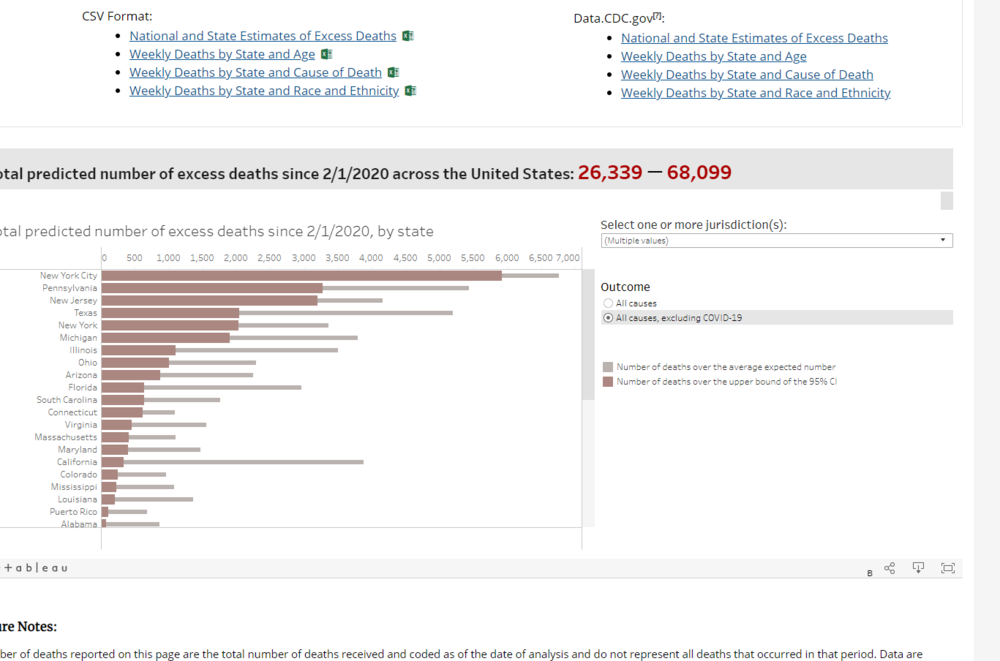
Task: Click legend text about average expected number
Action: click(x=726, y=367)
